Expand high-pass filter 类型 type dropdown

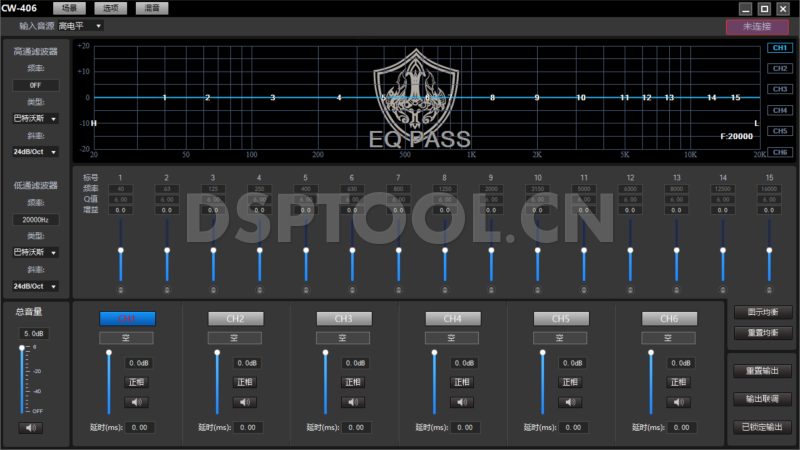click(35, 119)
